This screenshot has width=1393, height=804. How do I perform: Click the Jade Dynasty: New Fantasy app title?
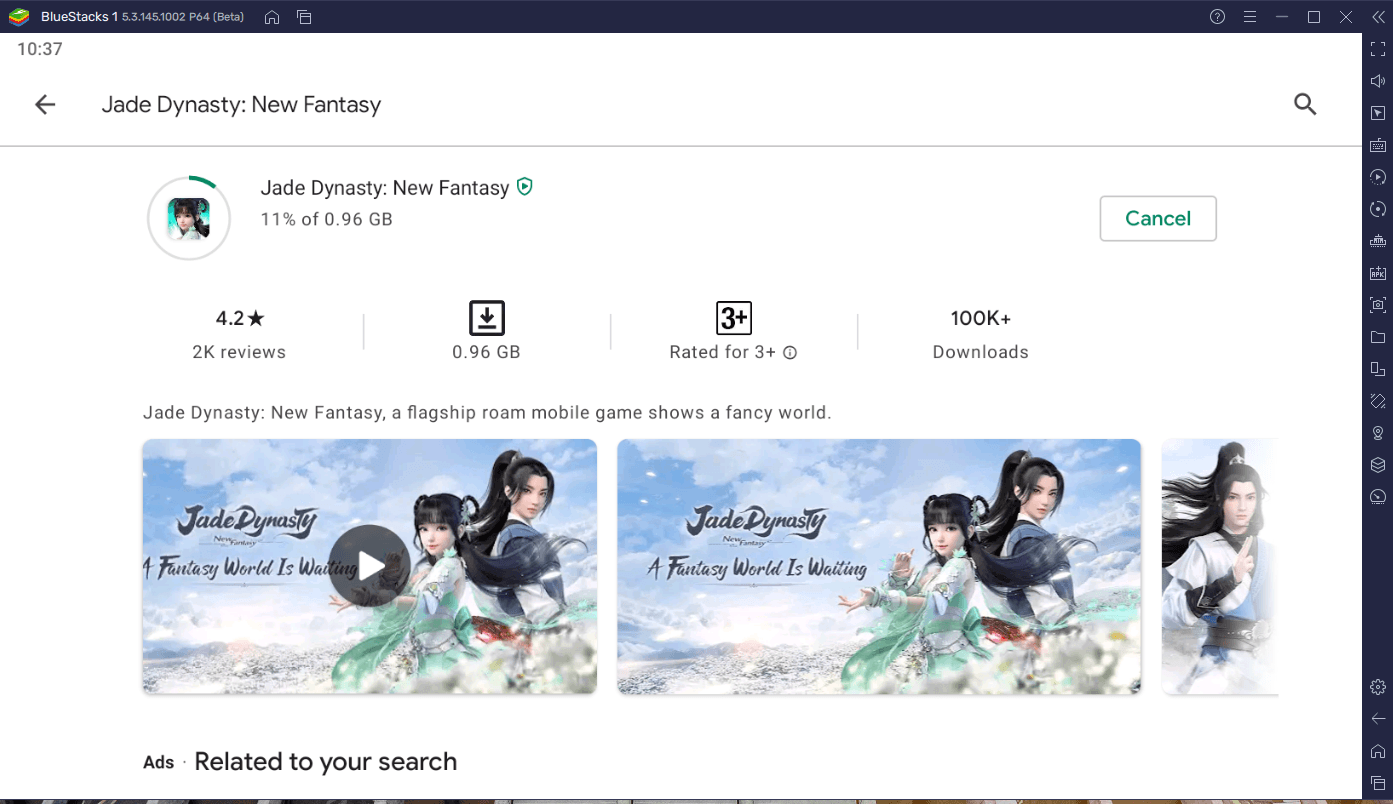[385, 187]
